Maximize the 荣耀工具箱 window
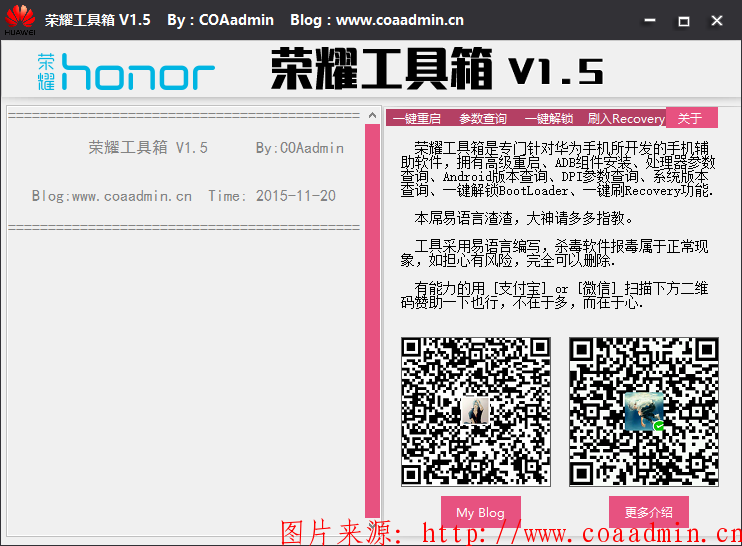This screenshot has height=546, width=742. [683, 20]
